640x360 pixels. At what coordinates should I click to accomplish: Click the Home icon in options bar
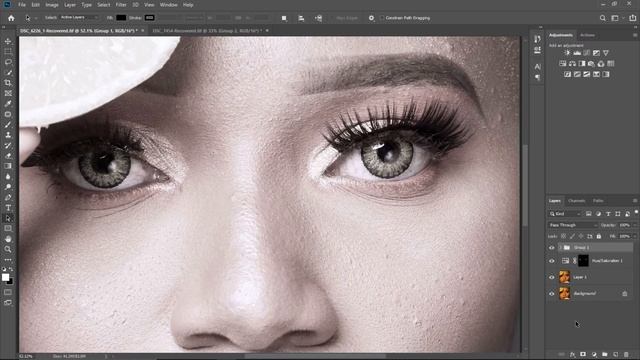click(11, 18)
